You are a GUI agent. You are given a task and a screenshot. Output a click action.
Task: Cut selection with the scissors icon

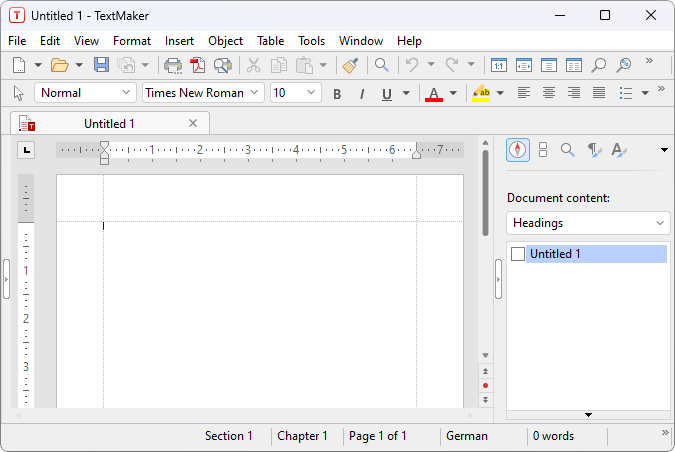coord(254,65)
